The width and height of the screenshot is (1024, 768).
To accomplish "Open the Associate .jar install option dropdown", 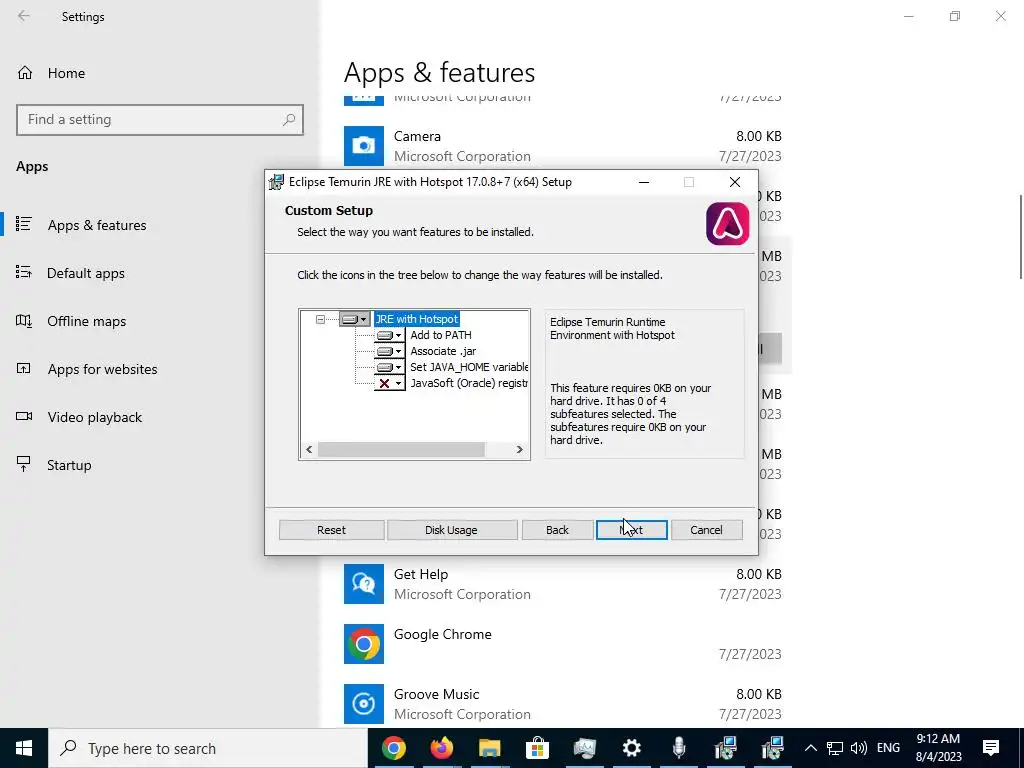I will pyautogui.click(x=389, y=351).
